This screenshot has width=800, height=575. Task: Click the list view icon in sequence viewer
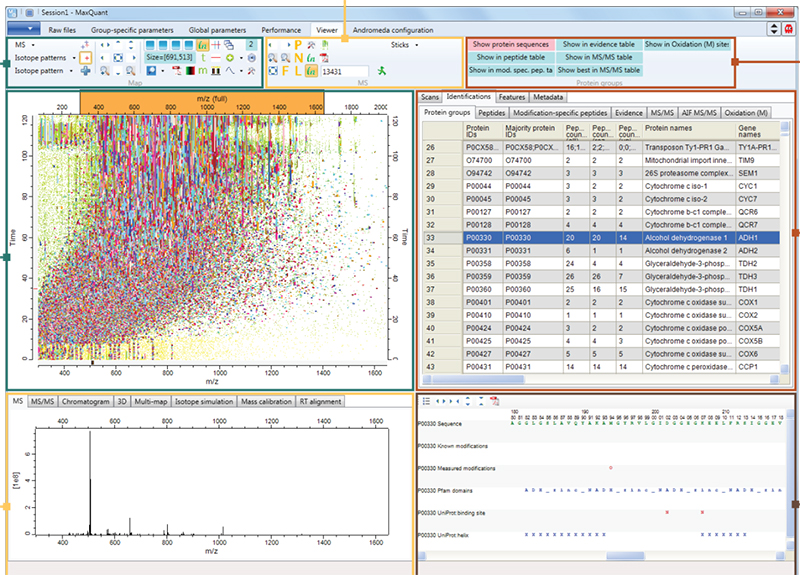point(426,401)
